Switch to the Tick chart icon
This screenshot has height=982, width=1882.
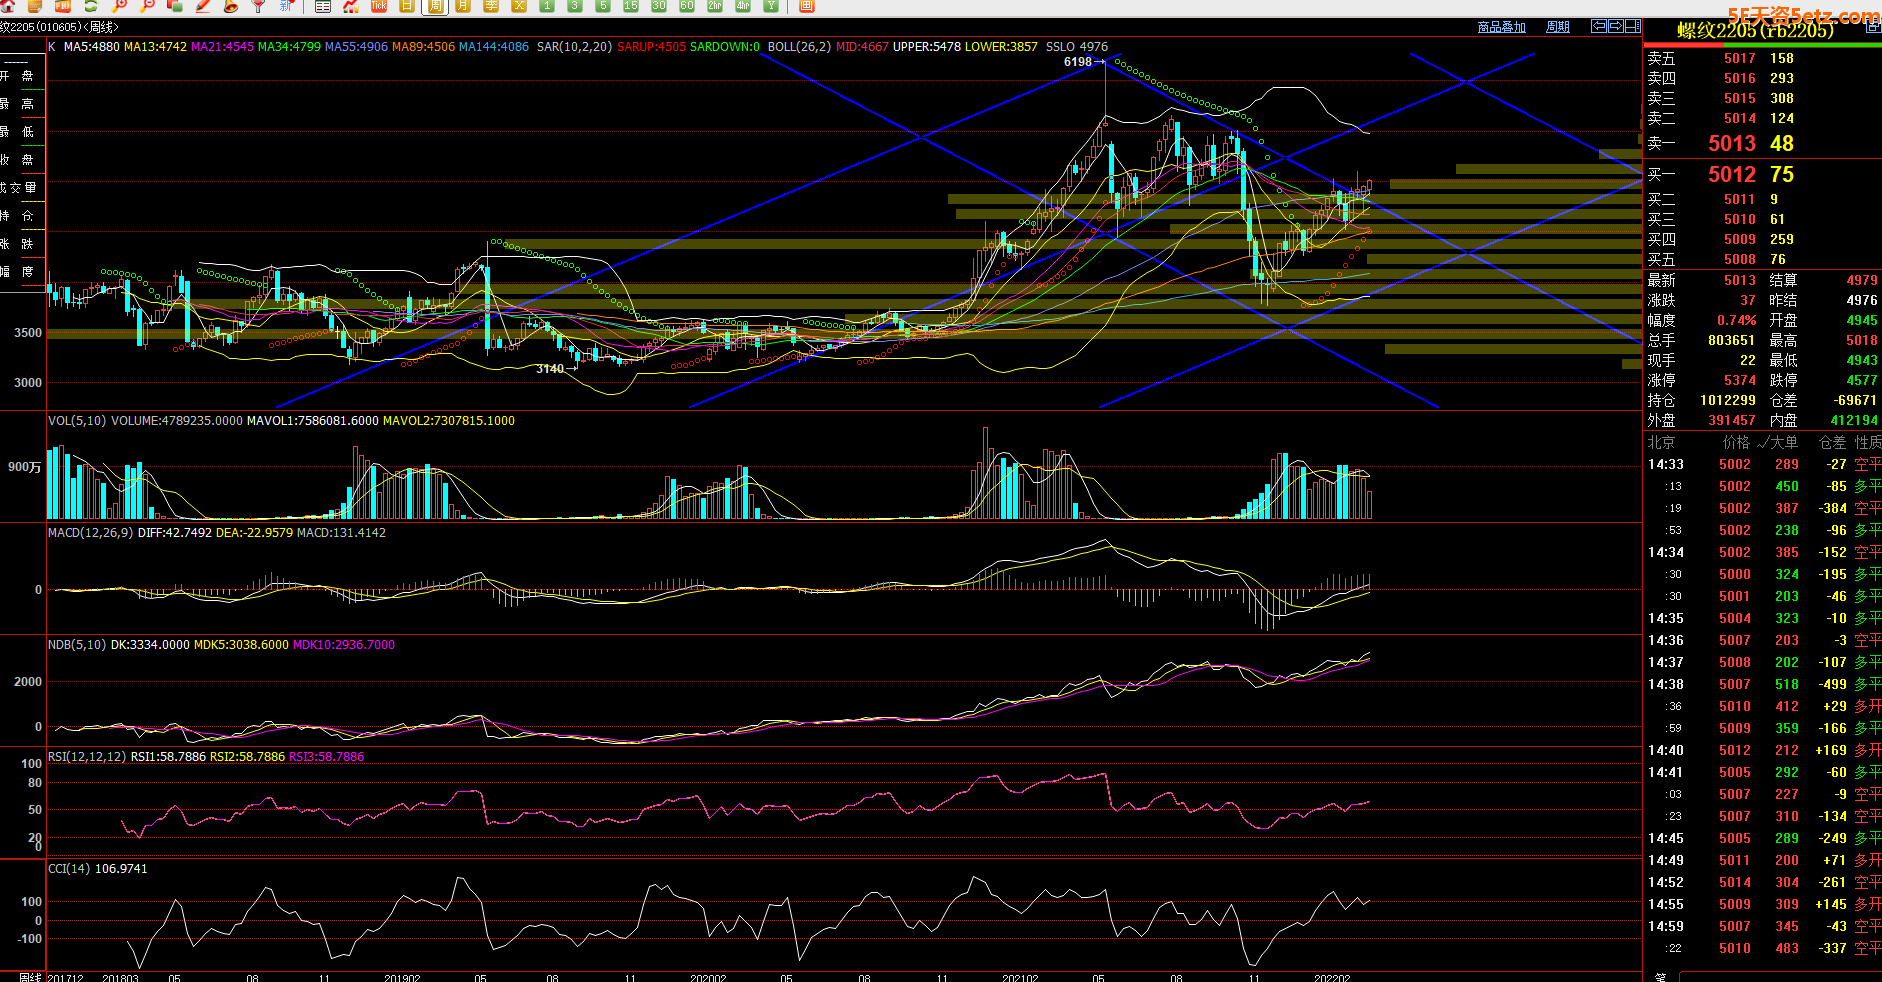coord(379,5)
